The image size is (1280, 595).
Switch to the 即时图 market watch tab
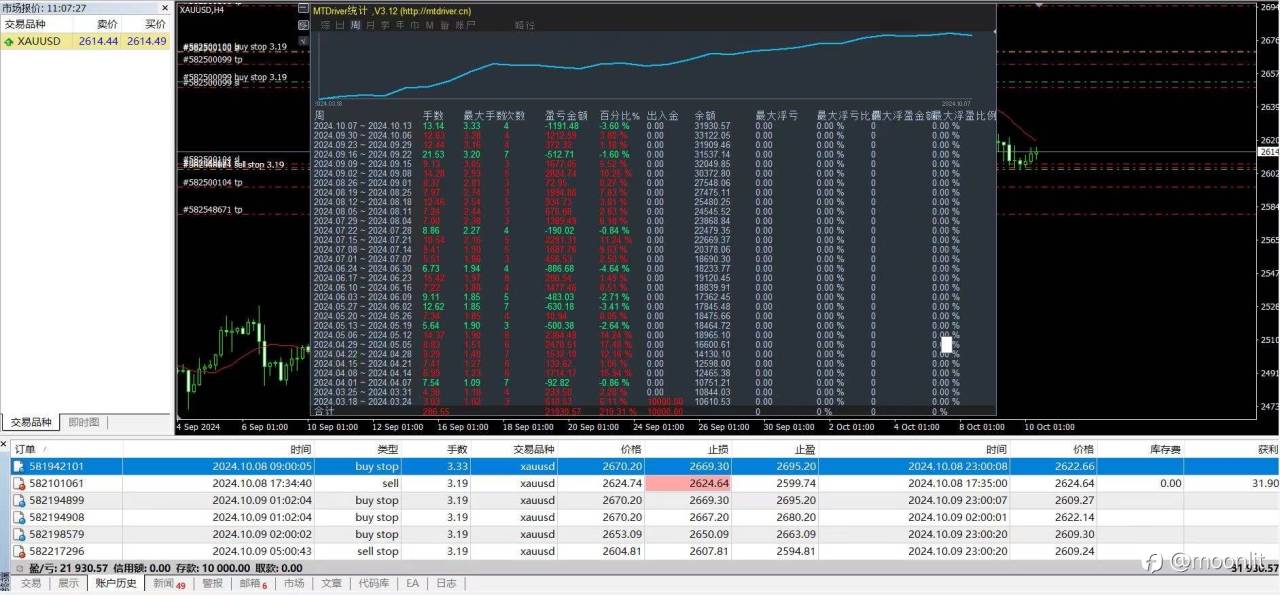click(x=84, y=422)
